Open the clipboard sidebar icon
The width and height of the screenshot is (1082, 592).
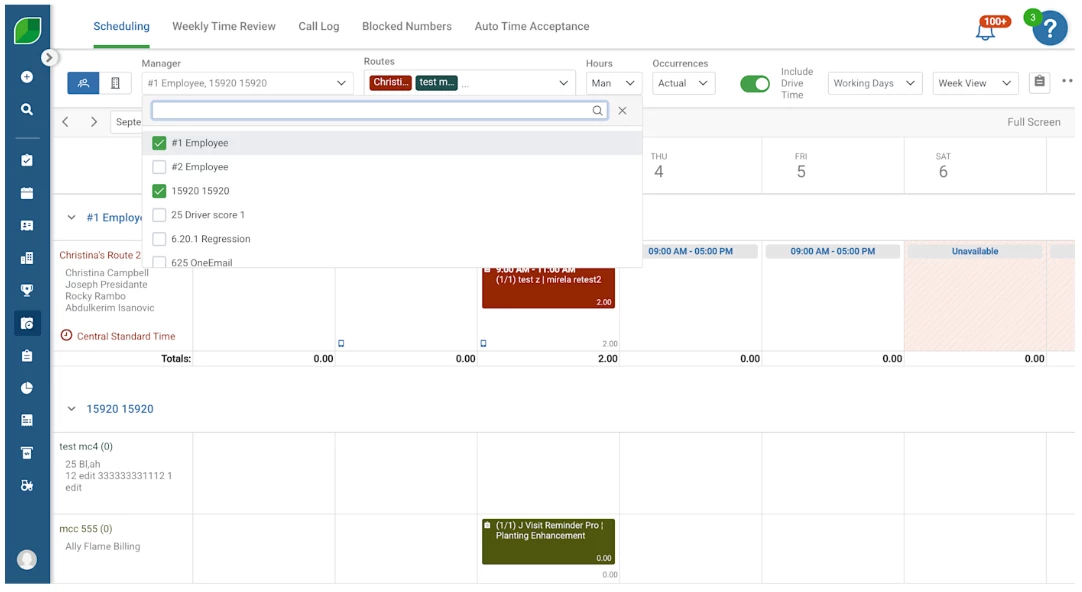coord(27,355)
